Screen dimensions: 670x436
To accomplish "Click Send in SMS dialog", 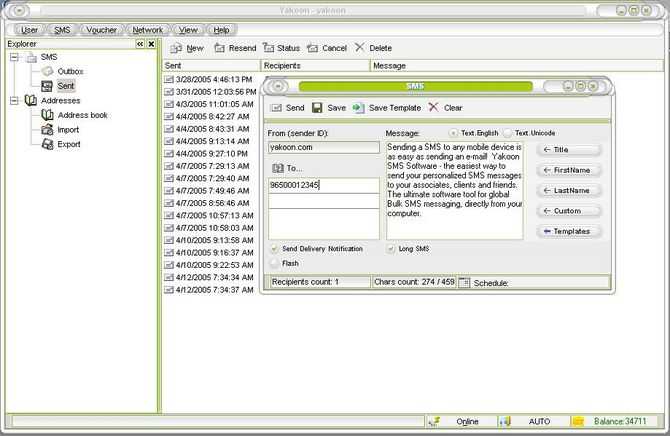I will 288,108.
